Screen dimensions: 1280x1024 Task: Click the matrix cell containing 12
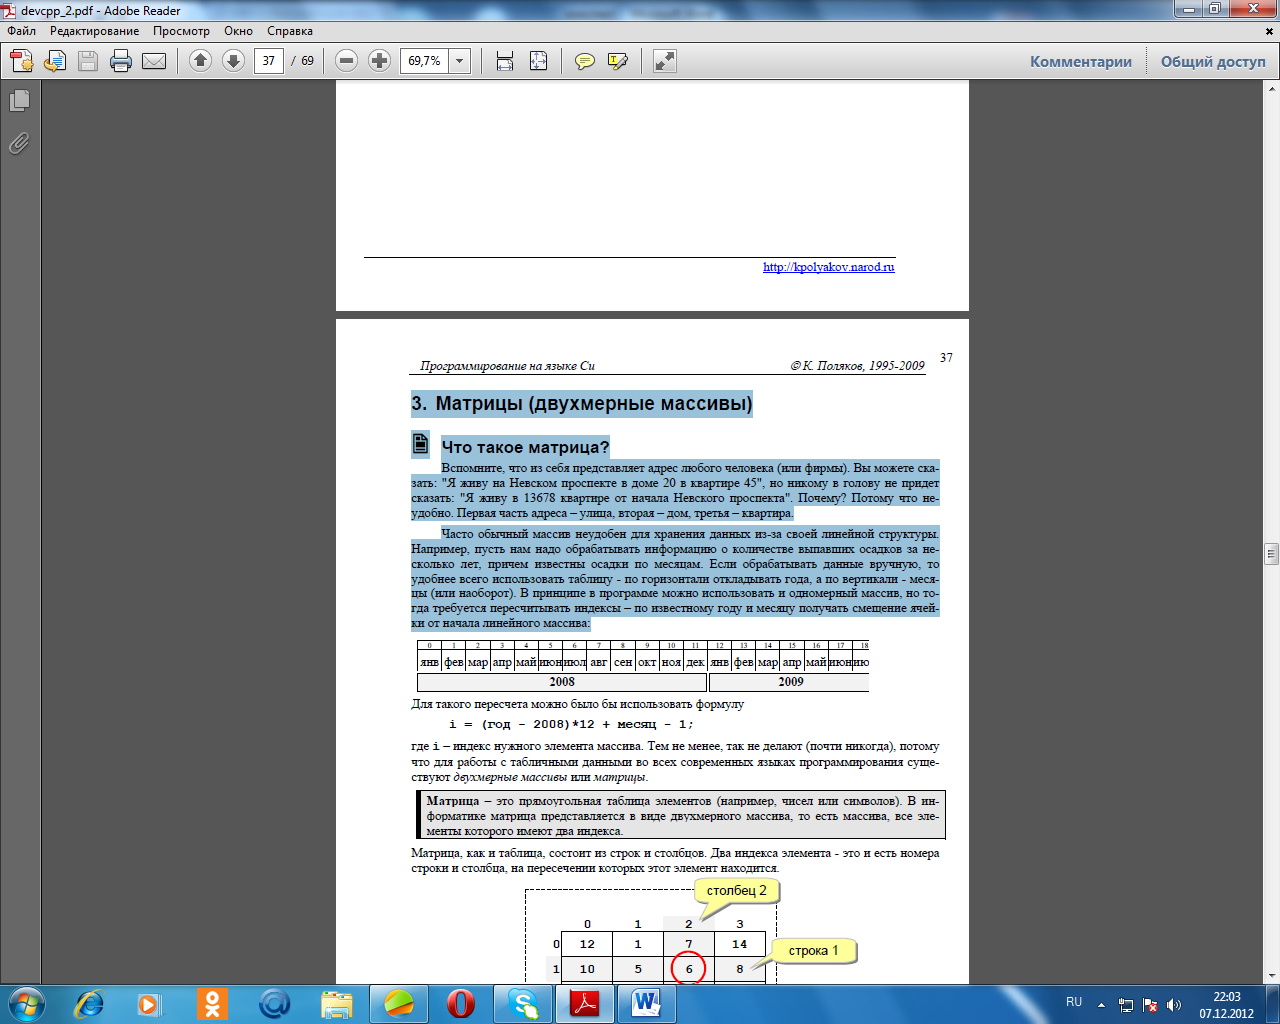coord(587,944)
